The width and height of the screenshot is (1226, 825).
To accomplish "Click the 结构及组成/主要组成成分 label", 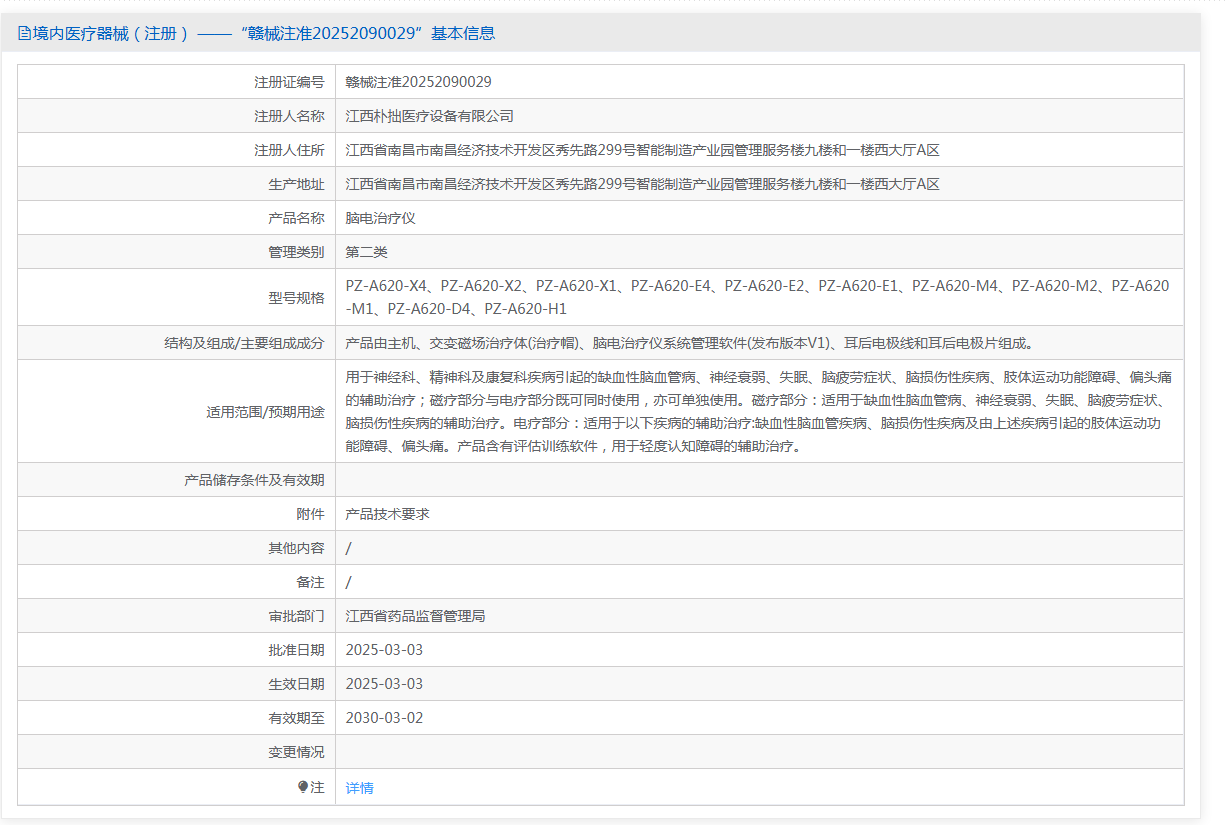I will click(245, 343).
